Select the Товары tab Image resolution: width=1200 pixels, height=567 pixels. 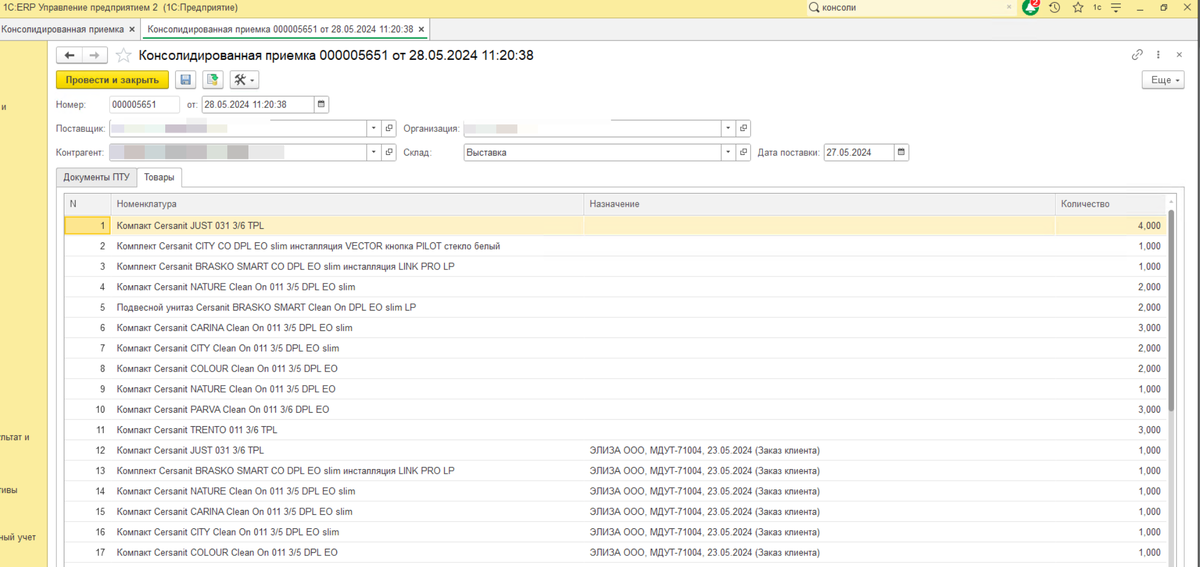click(158, 177)
